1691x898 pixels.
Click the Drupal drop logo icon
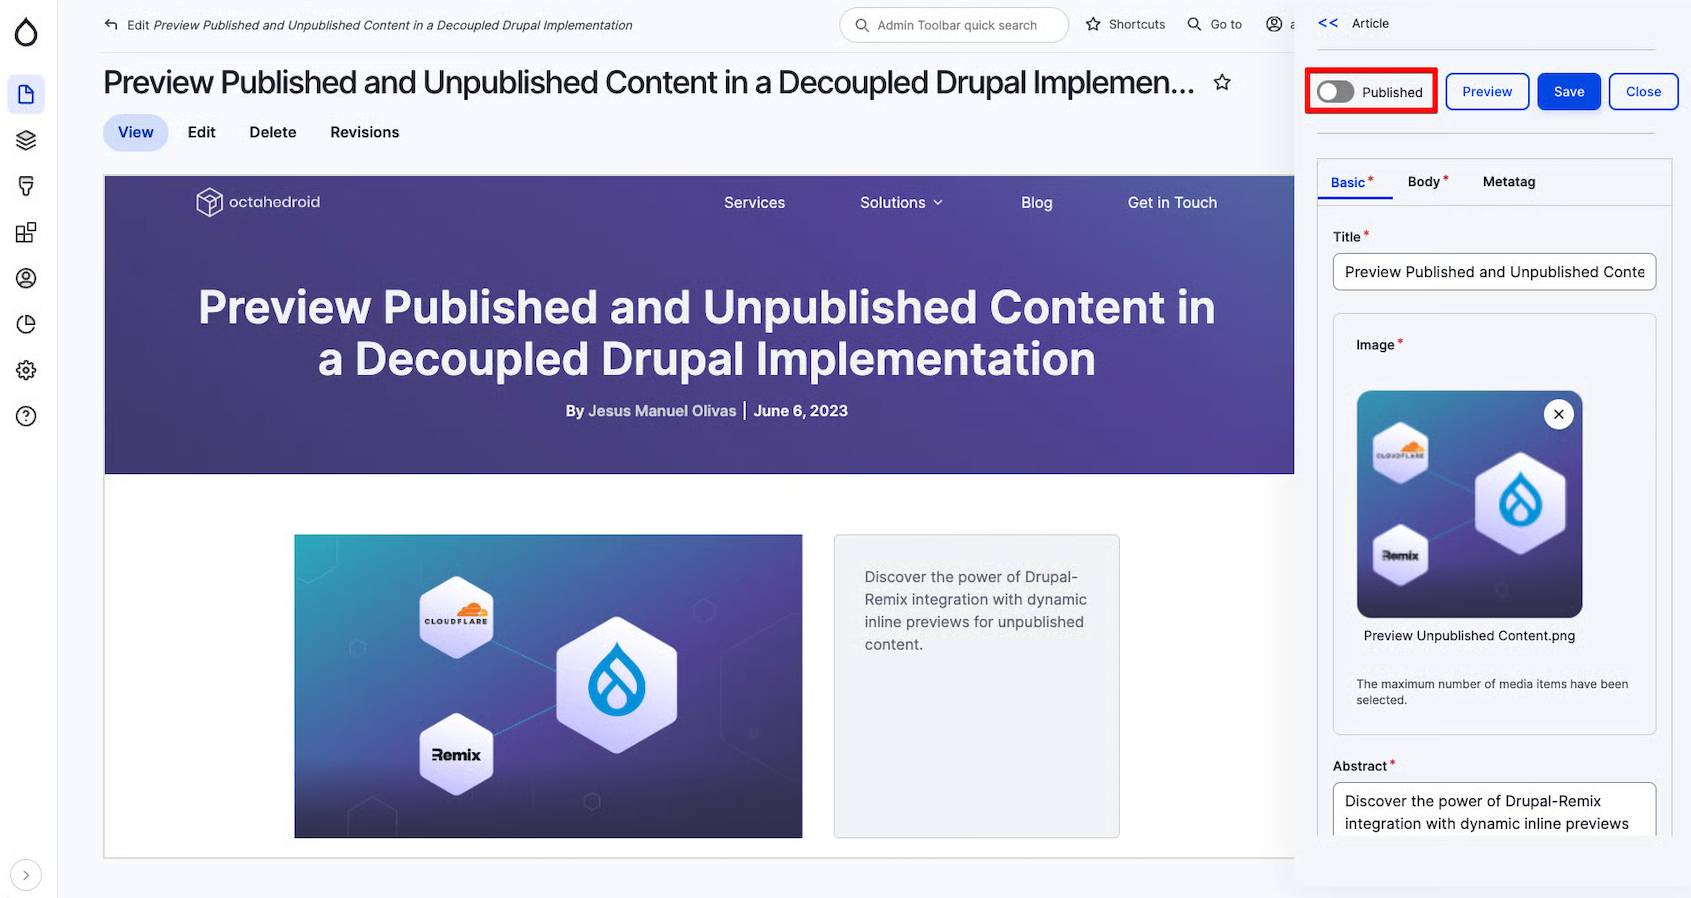26,32
